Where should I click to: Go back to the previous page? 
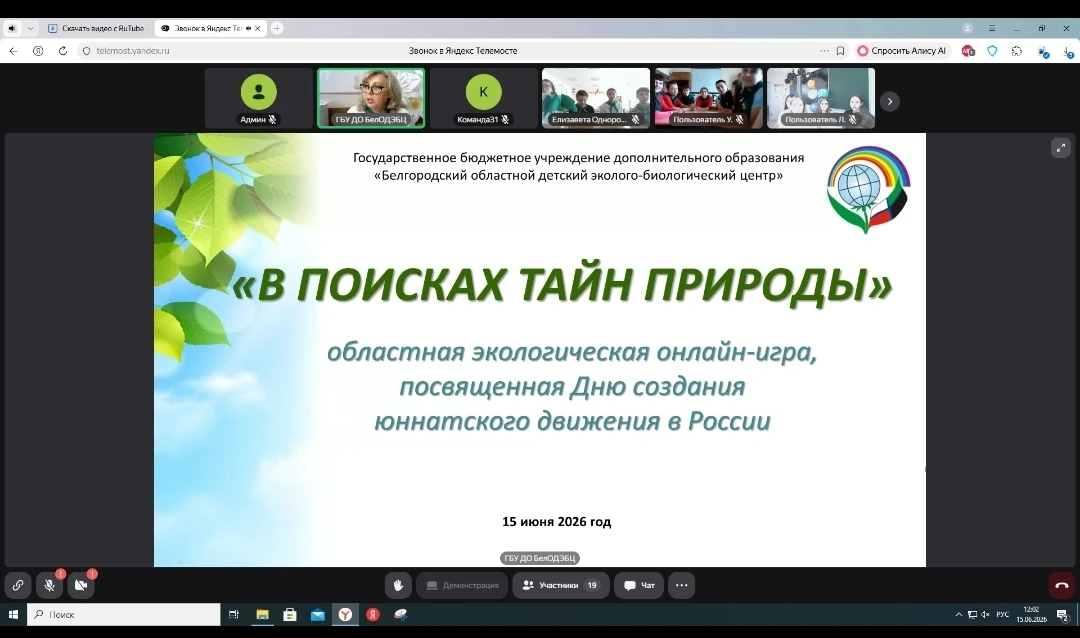(x=13, y=51)
